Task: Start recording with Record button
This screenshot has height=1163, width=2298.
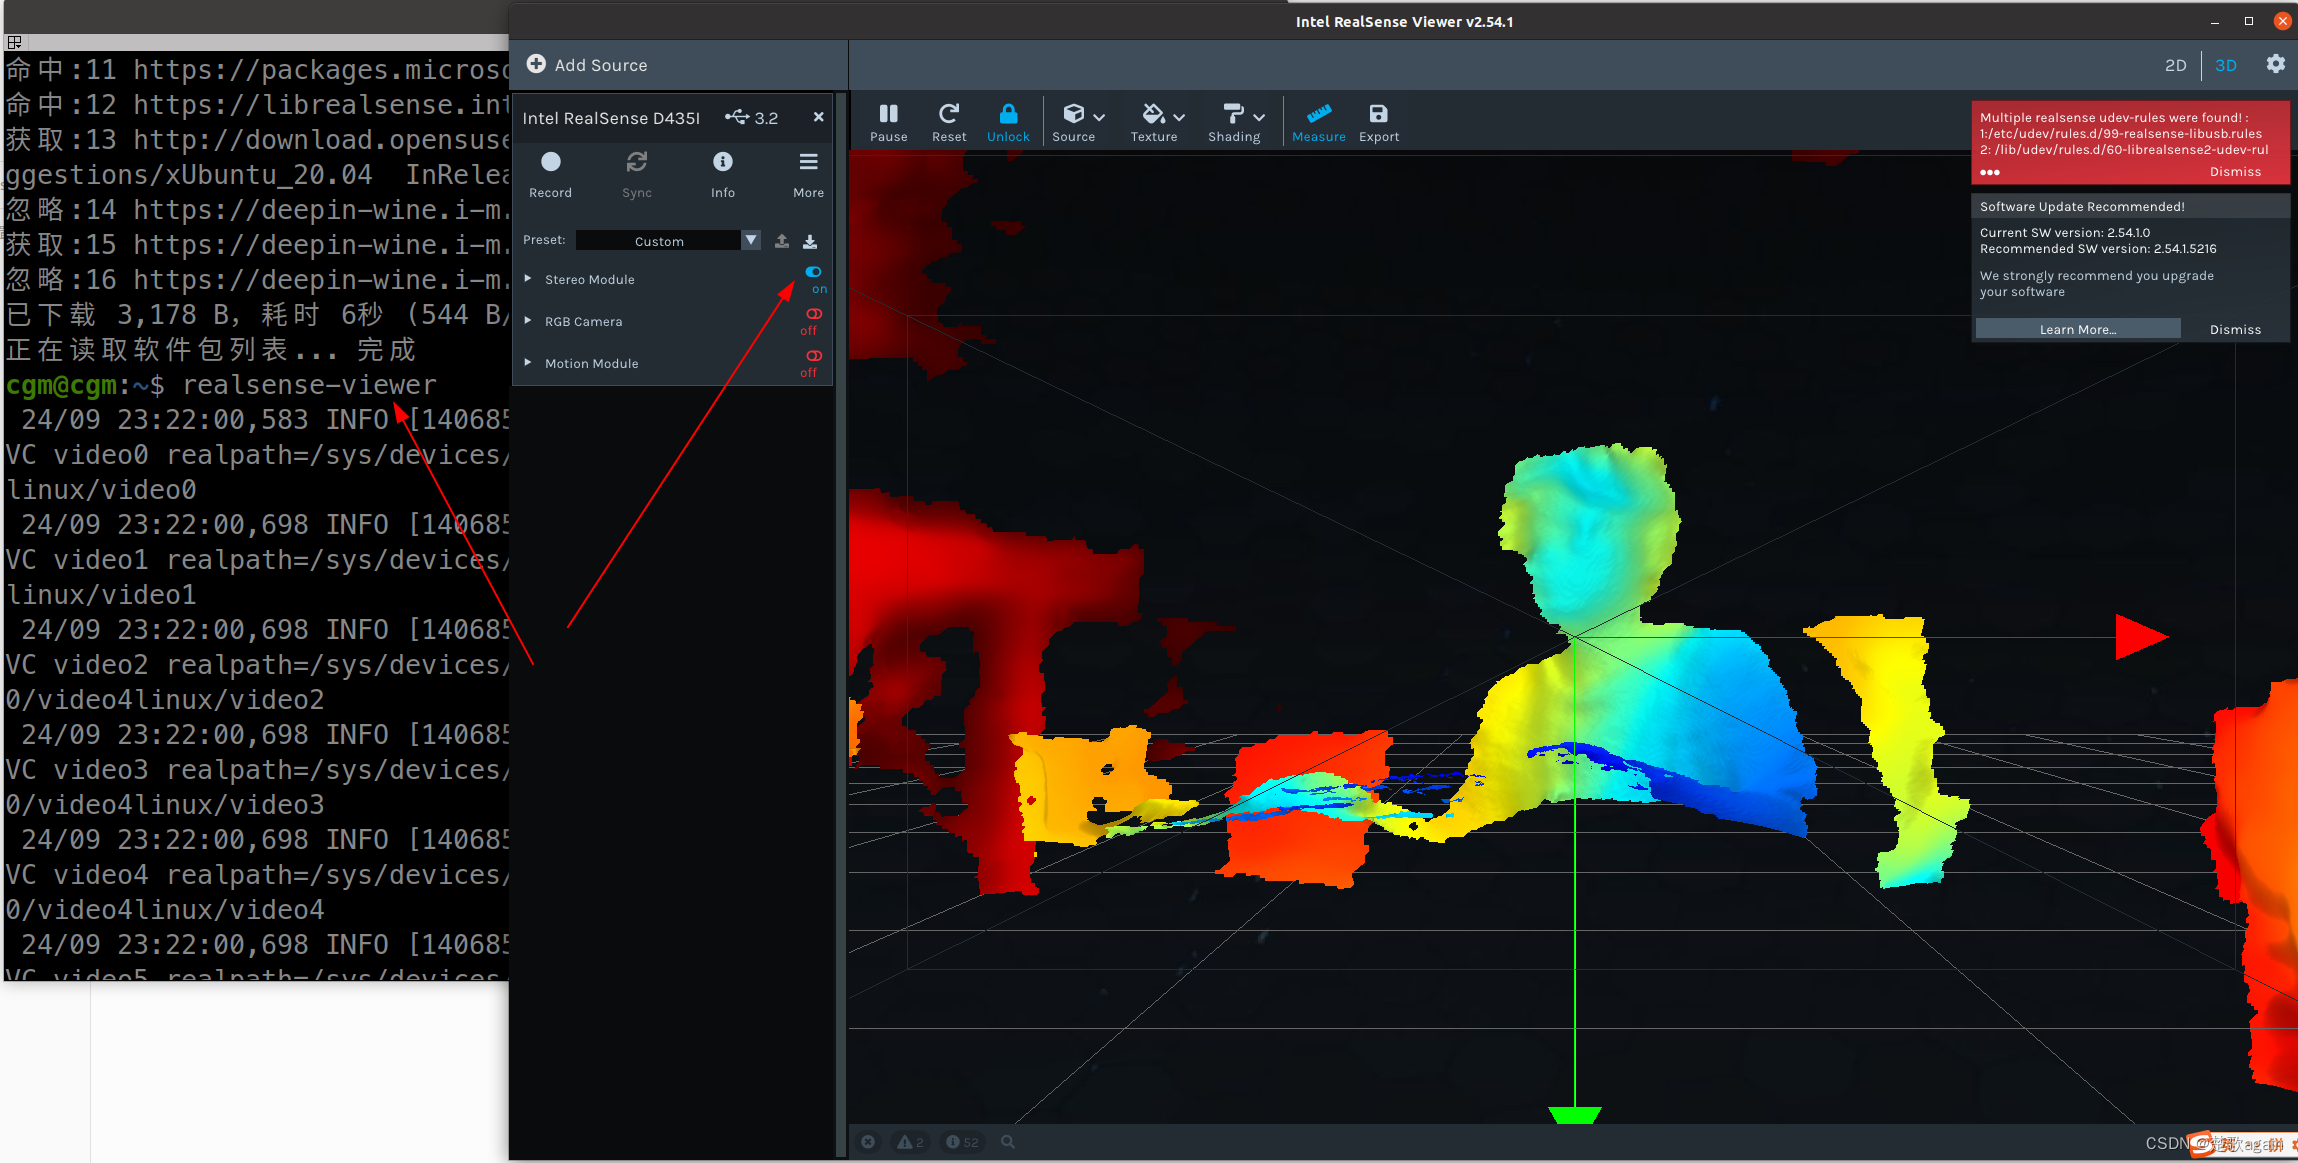Action: [x=550, y=171]
